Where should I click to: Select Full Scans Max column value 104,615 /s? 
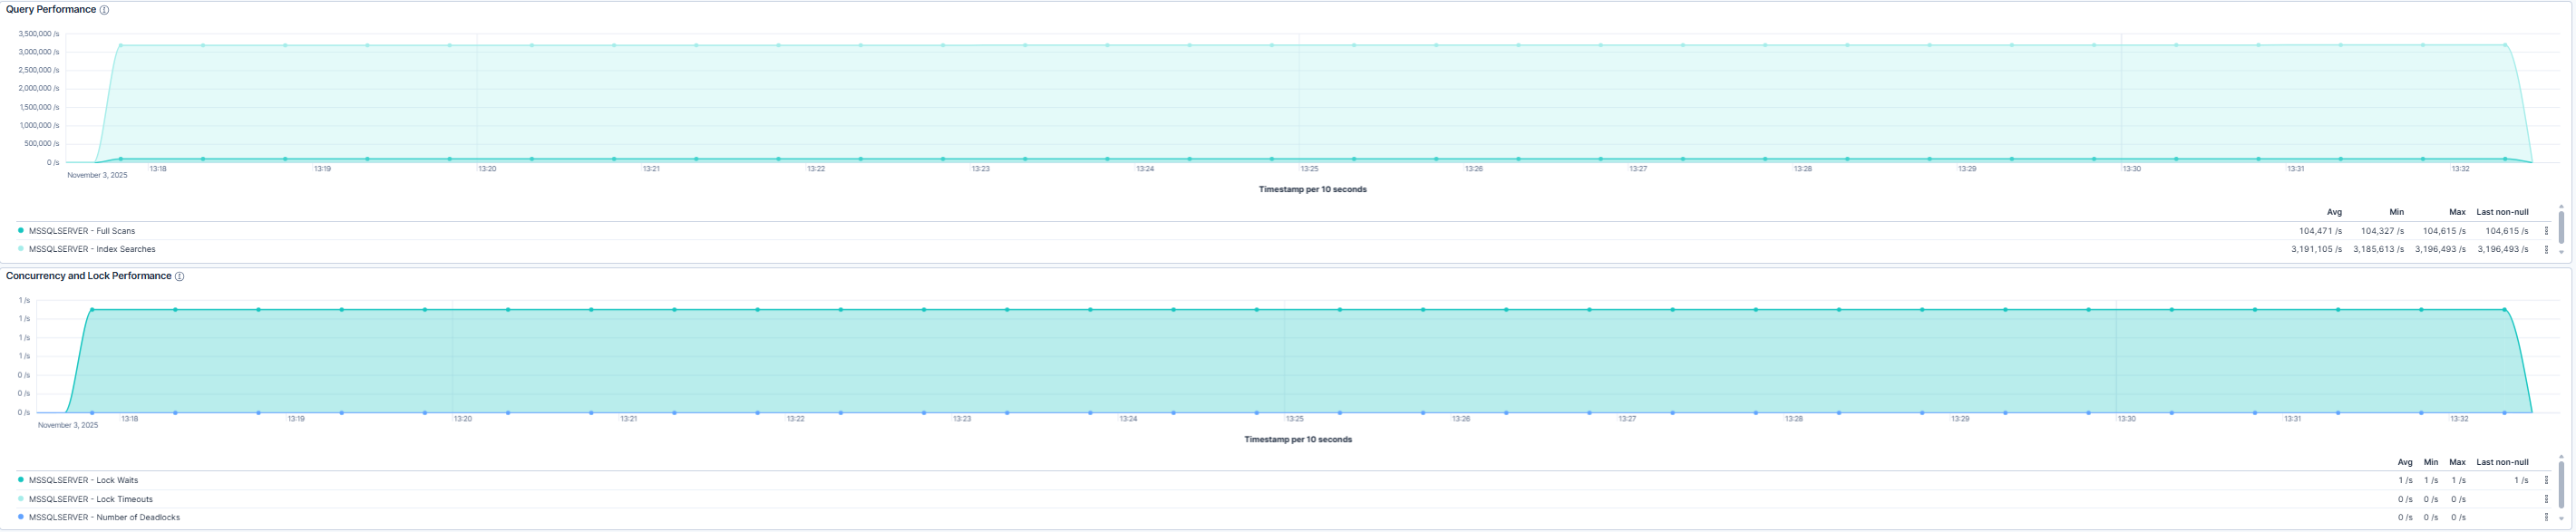click(2444, 231)
